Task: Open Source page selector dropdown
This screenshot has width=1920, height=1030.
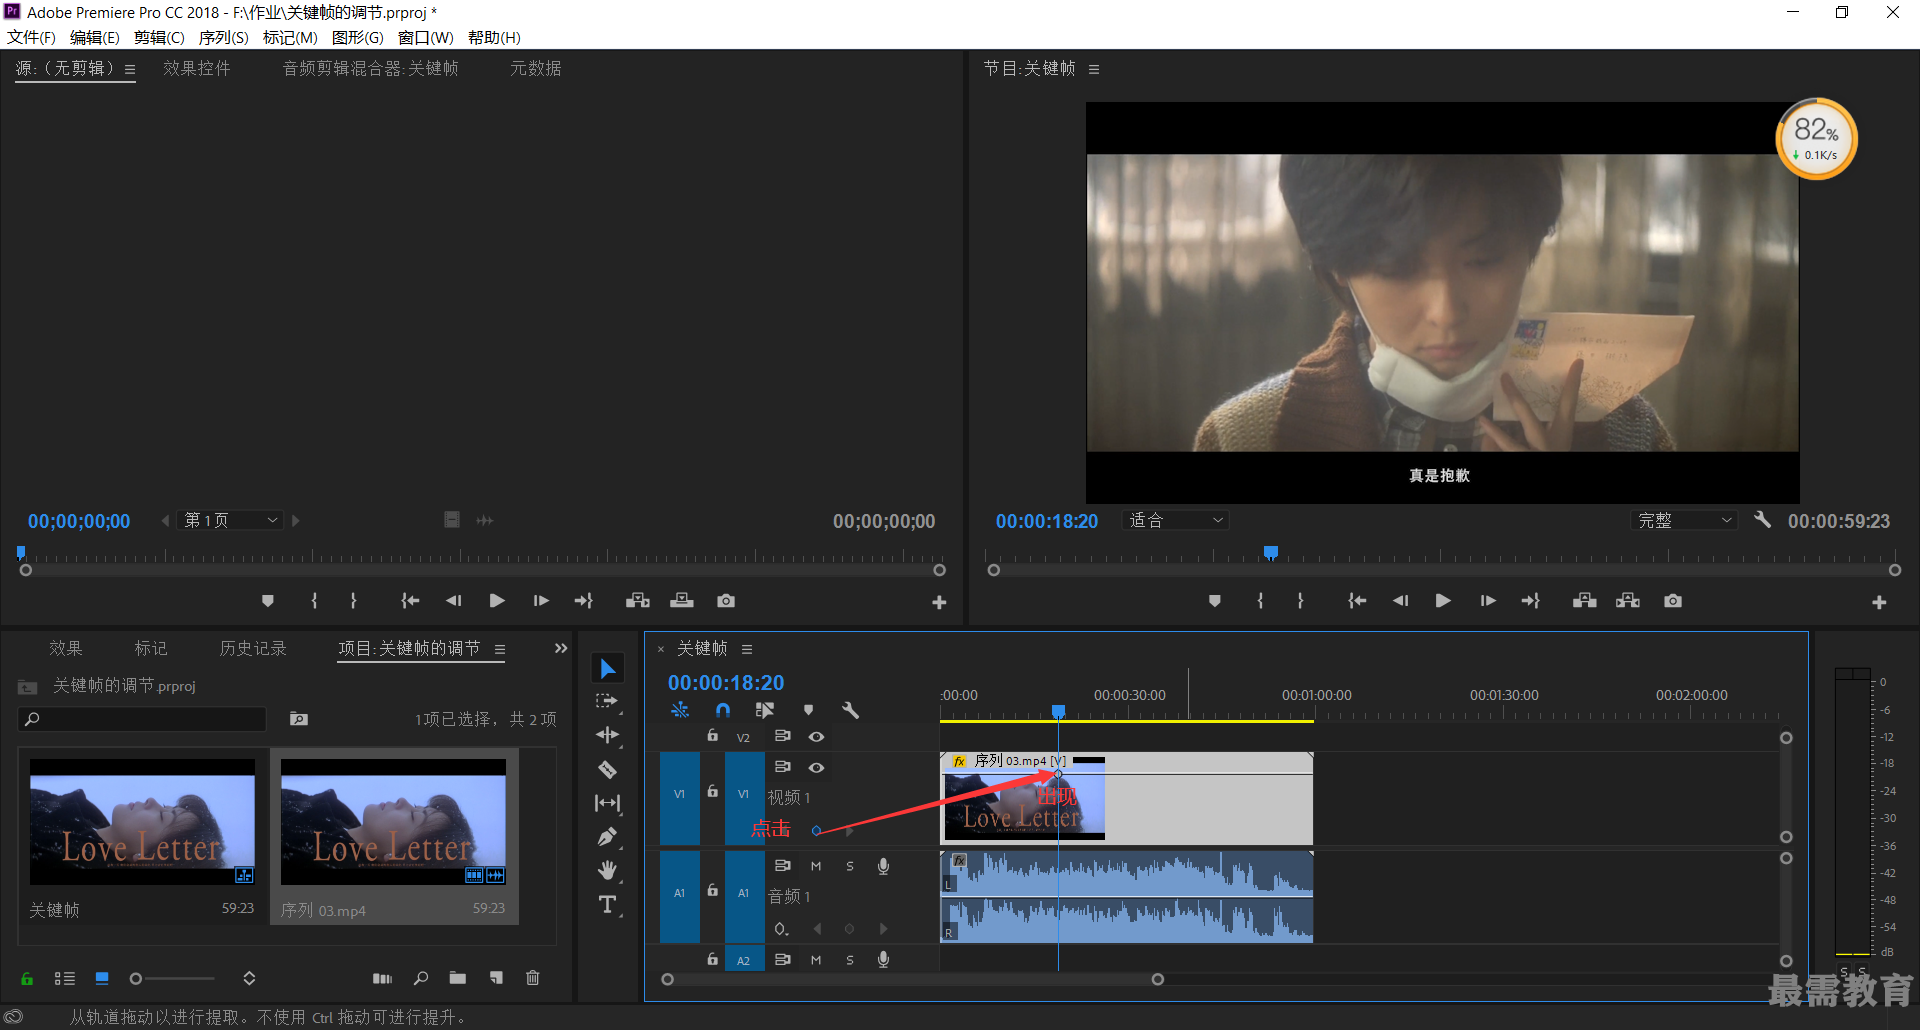Action: click(232, 520)
